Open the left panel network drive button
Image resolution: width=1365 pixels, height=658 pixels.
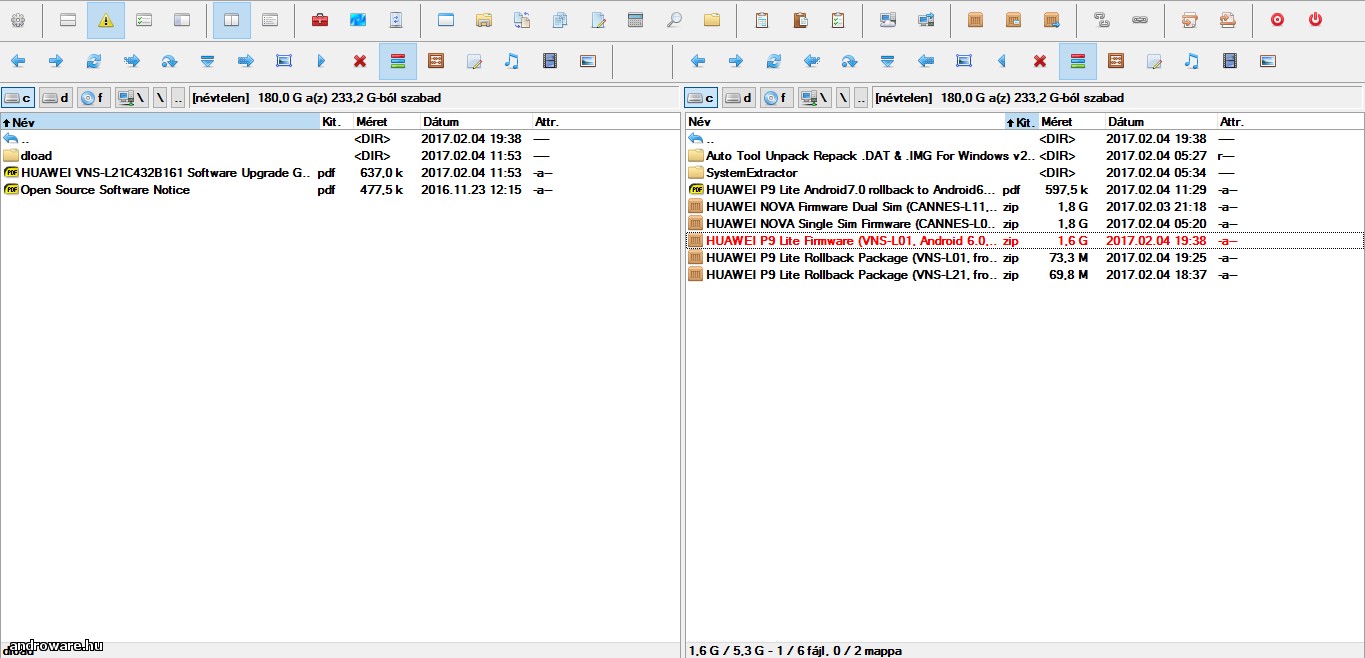click(x=131, y=98)
